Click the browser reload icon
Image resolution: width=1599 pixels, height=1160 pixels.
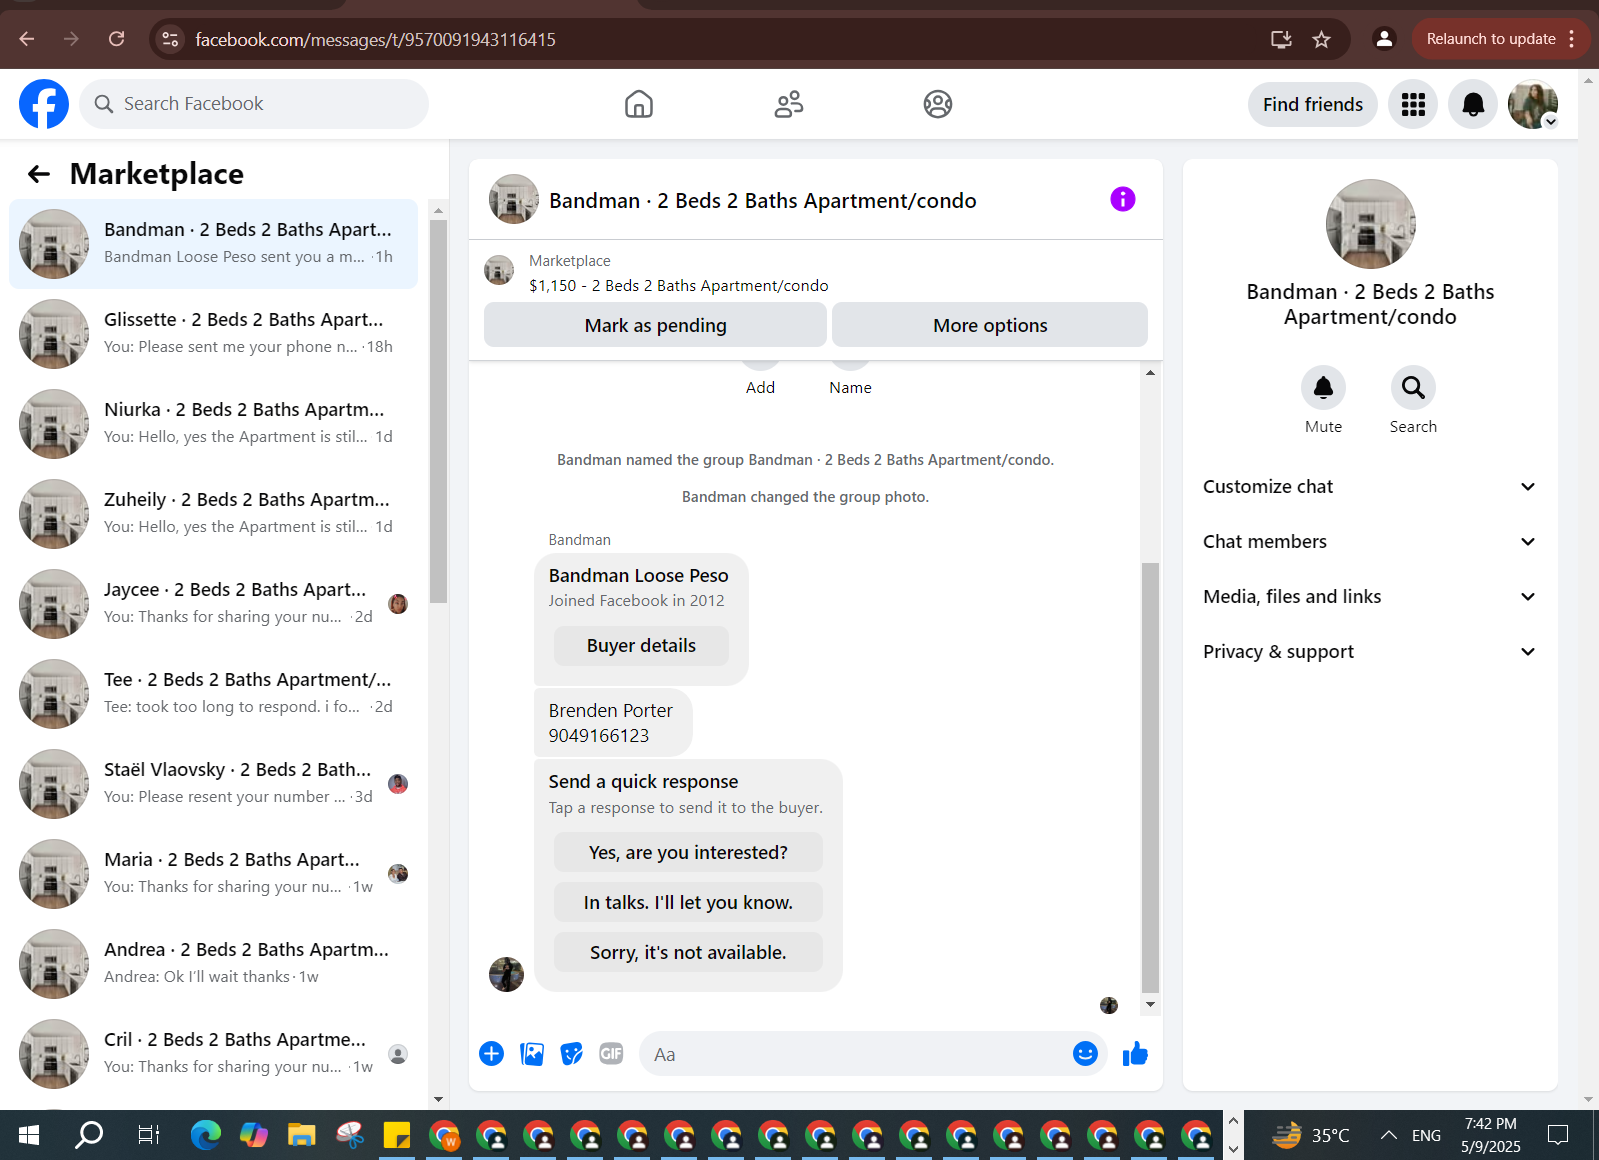coord(117,39)
